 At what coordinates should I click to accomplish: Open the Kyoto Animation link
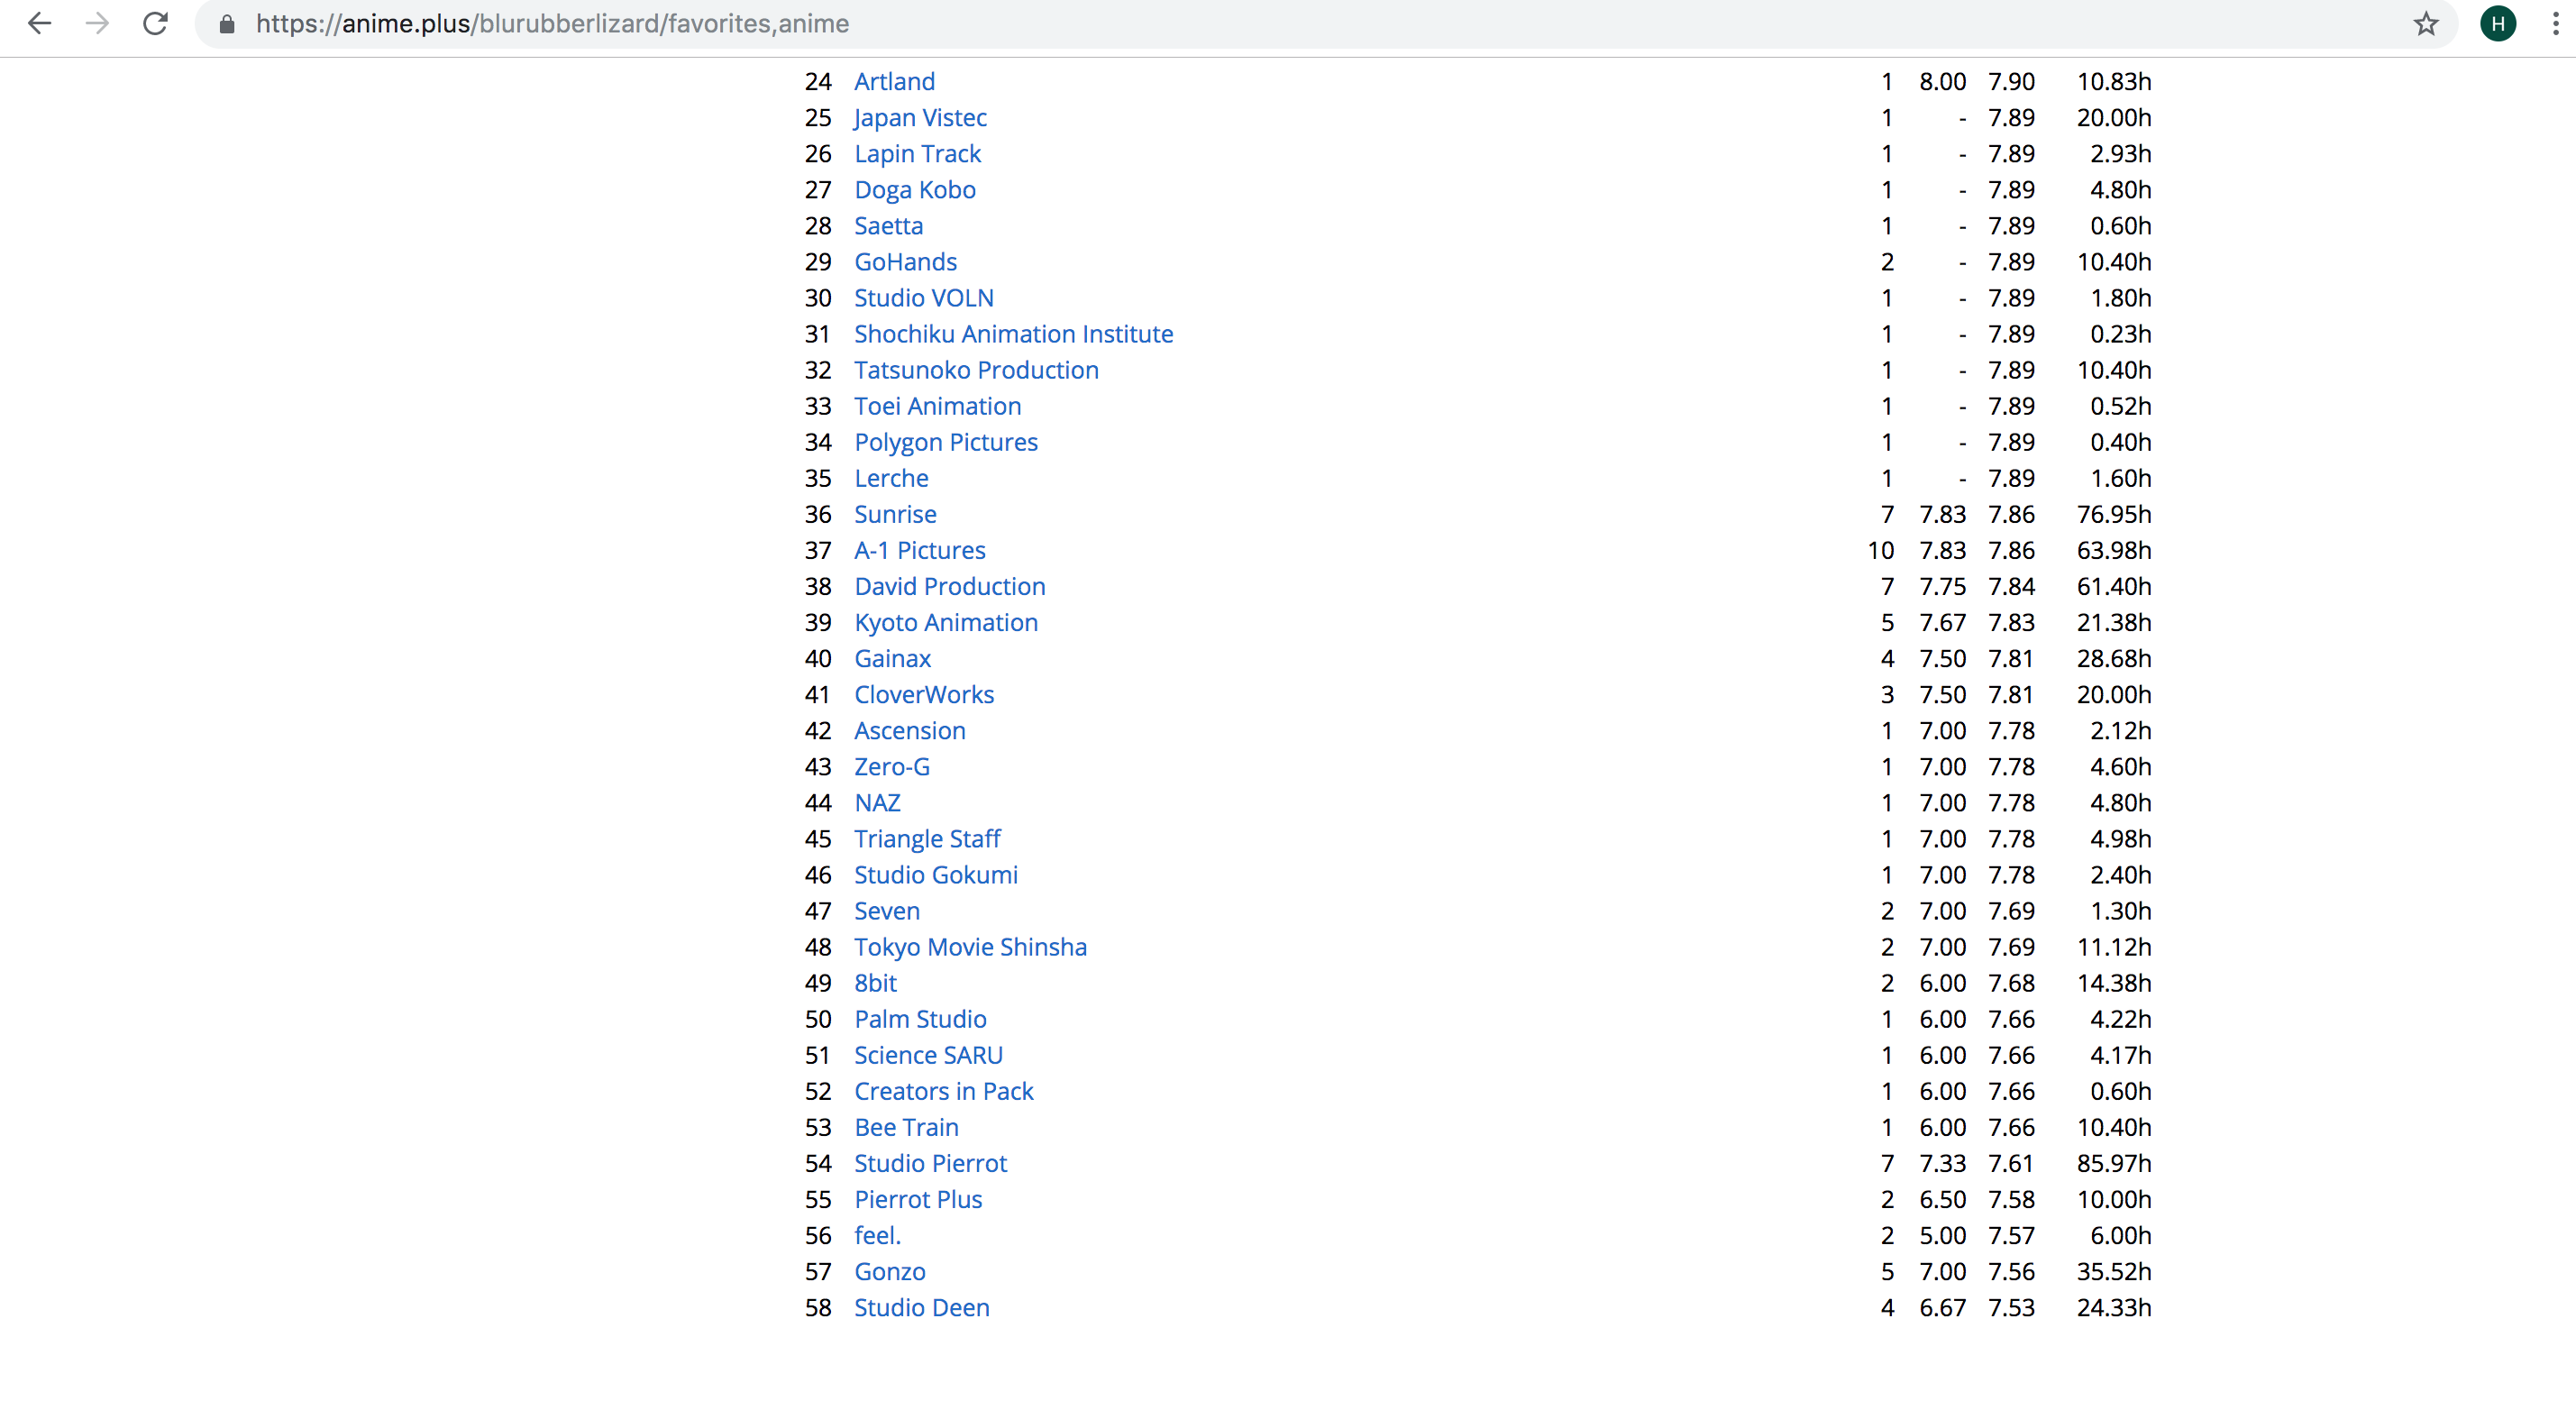(x=945, y=622)
